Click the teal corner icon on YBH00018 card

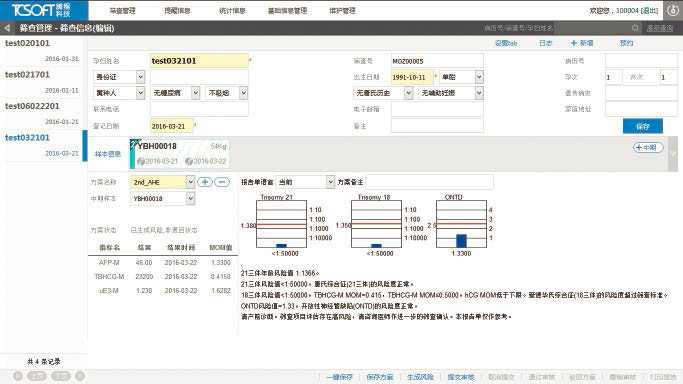(x=134, y=144)
